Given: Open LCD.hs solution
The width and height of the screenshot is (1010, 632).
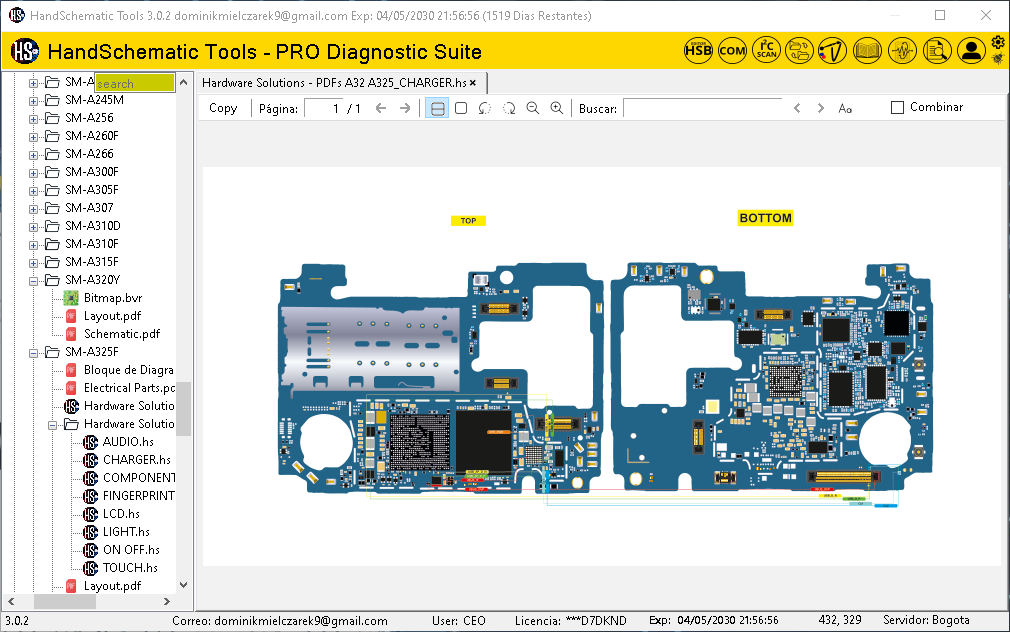Looking at the screenshot, I should [121, 514].
